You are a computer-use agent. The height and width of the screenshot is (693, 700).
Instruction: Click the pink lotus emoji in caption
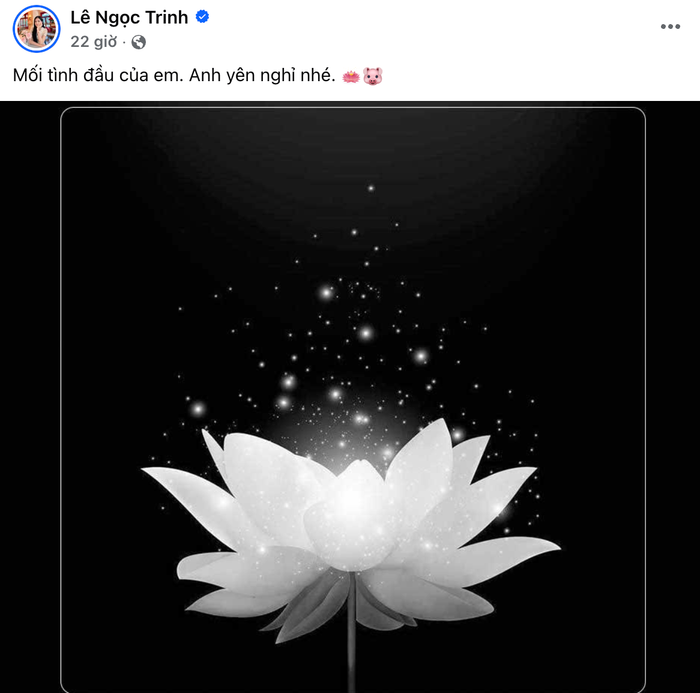click(x=351, y=76)
